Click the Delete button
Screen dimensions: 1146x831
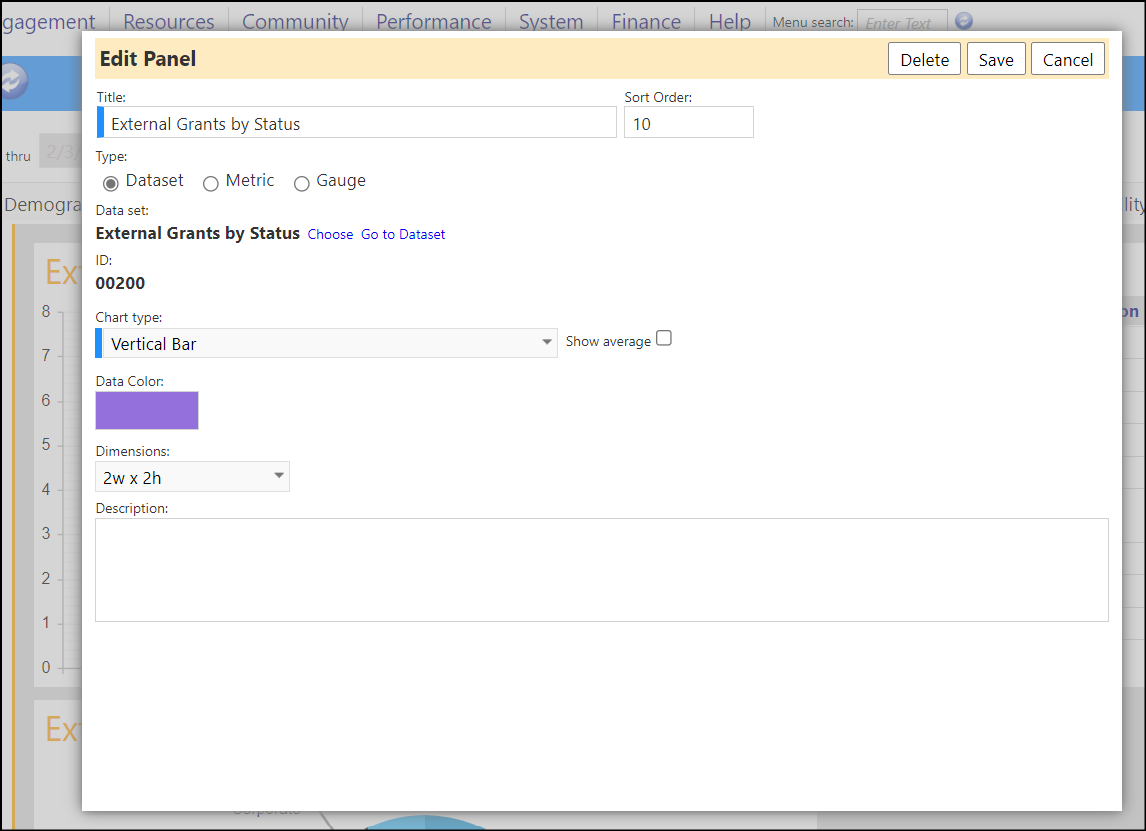click(x=924, y=59)
